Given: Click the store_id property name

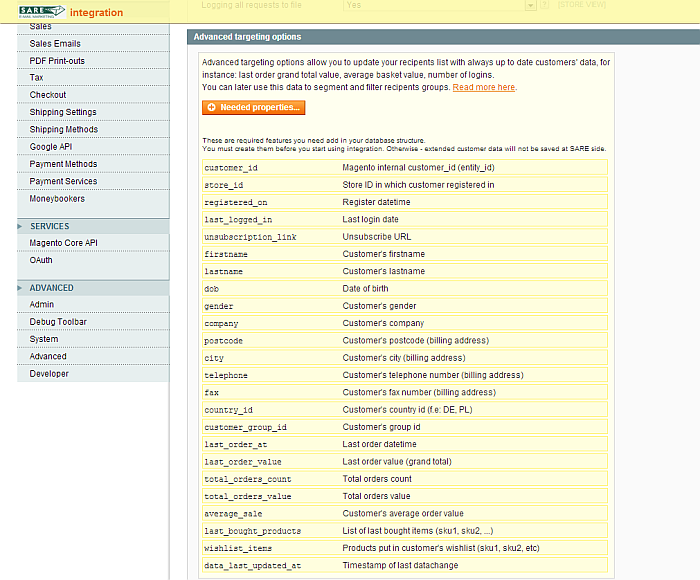Looking at the screenshot, I should [224, 185].
